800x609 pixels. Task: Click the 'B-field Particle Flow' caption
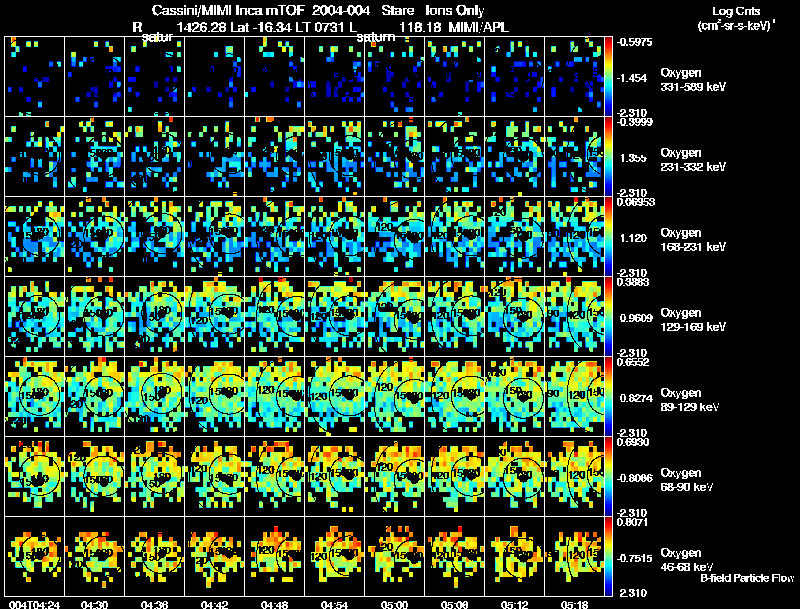coord(747,578)
